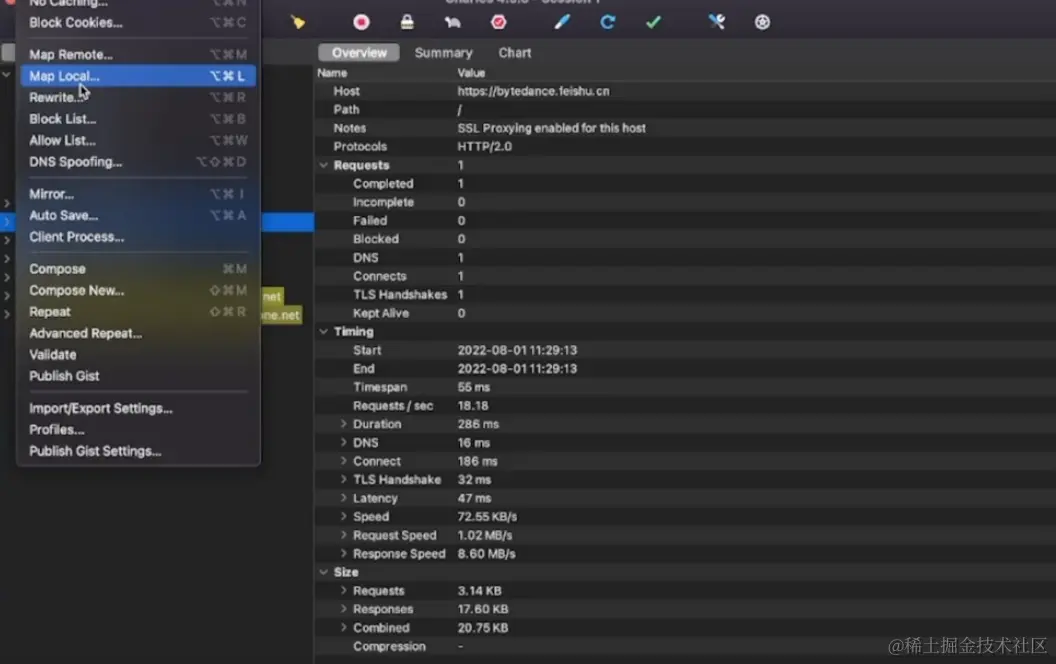The height and width of the screenshot is (664, 1056).
Task: Select the End time row value
Action: 517,368
